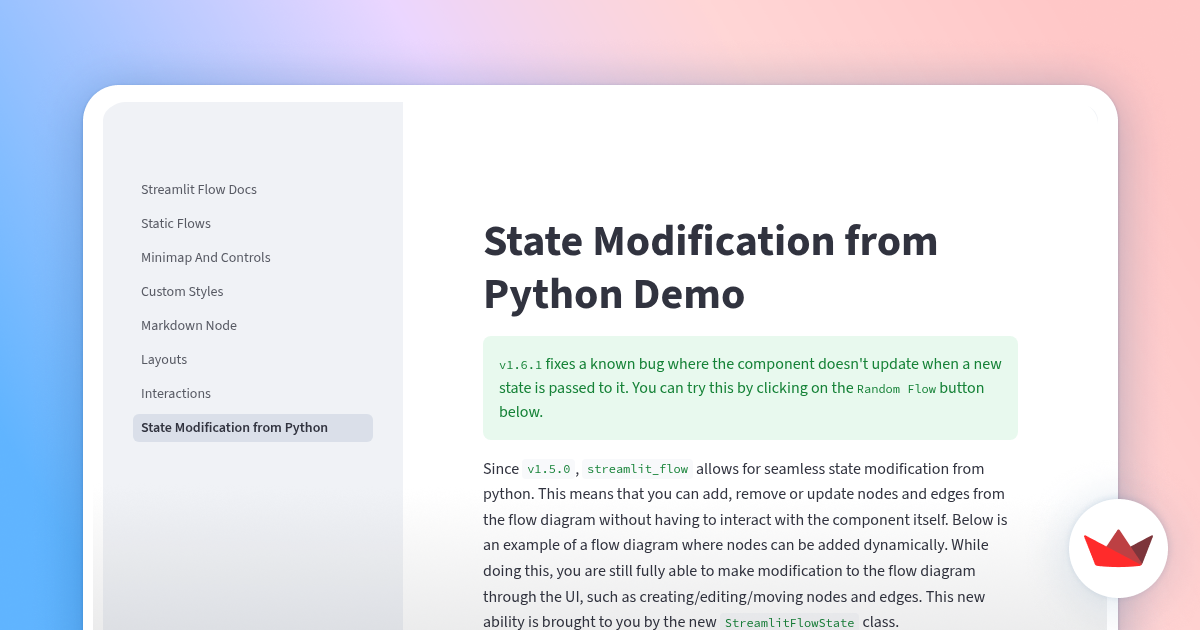Click the State Modification from Python Demo heading

tap(711, 268)
